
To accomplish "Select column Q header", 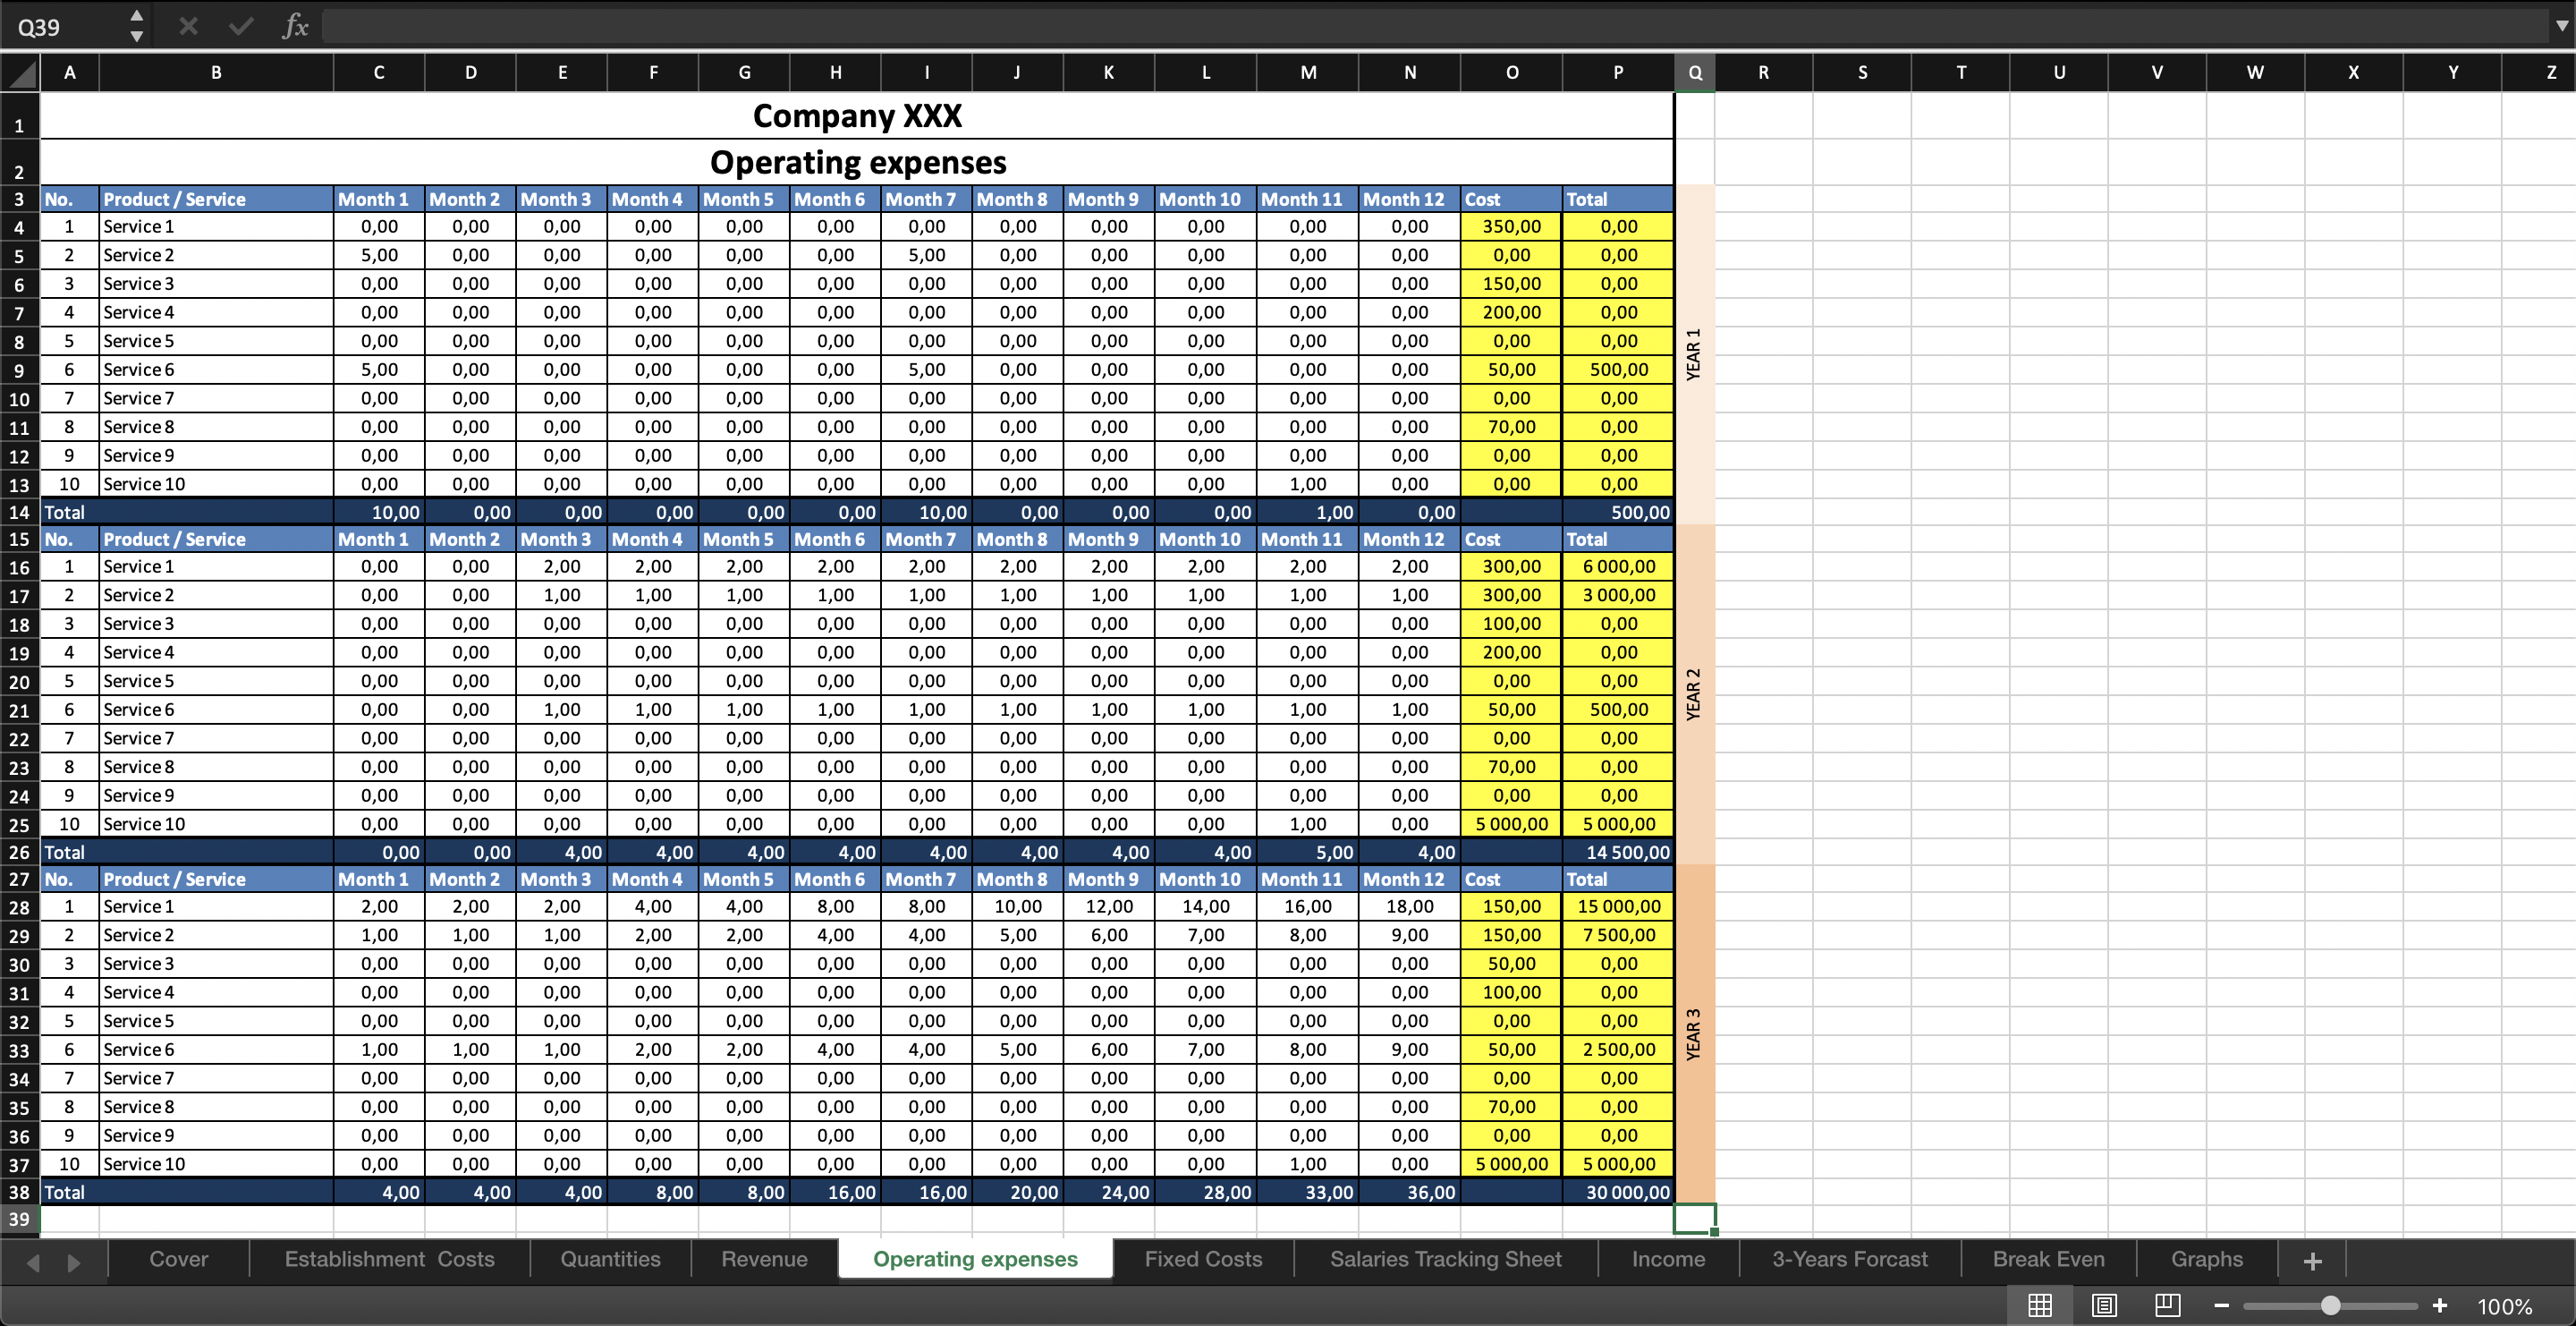I will [1695, 73].
